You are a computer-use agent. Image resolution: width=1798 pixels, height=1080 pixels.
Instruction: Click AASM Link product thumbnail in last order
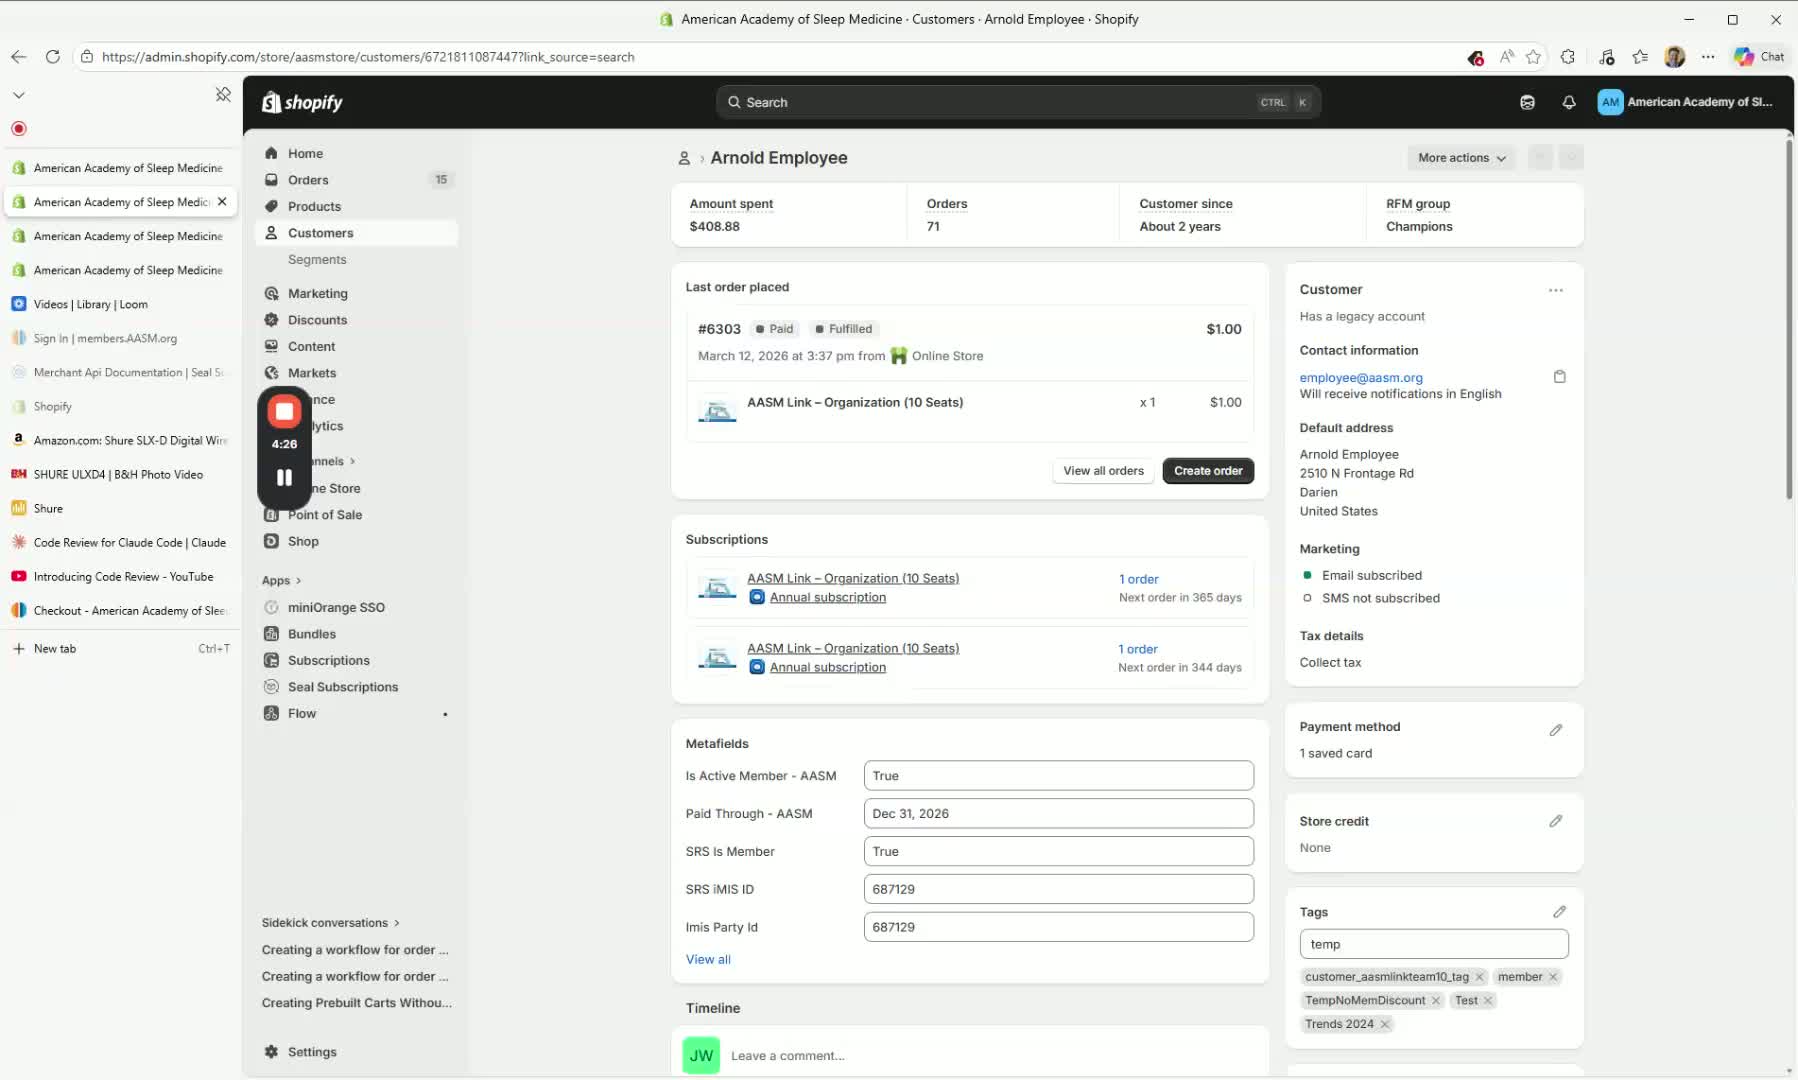pyautogui.click(x=717, y=410)
